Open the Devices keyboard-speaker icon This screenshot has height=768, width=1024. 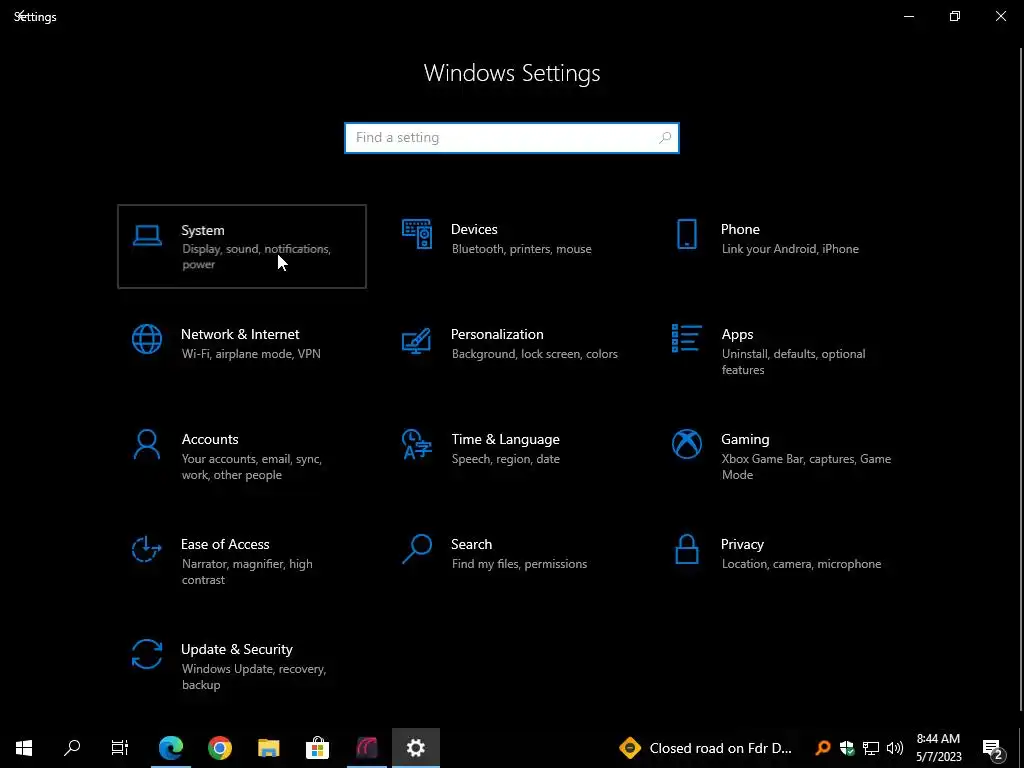tap(417, 234)
